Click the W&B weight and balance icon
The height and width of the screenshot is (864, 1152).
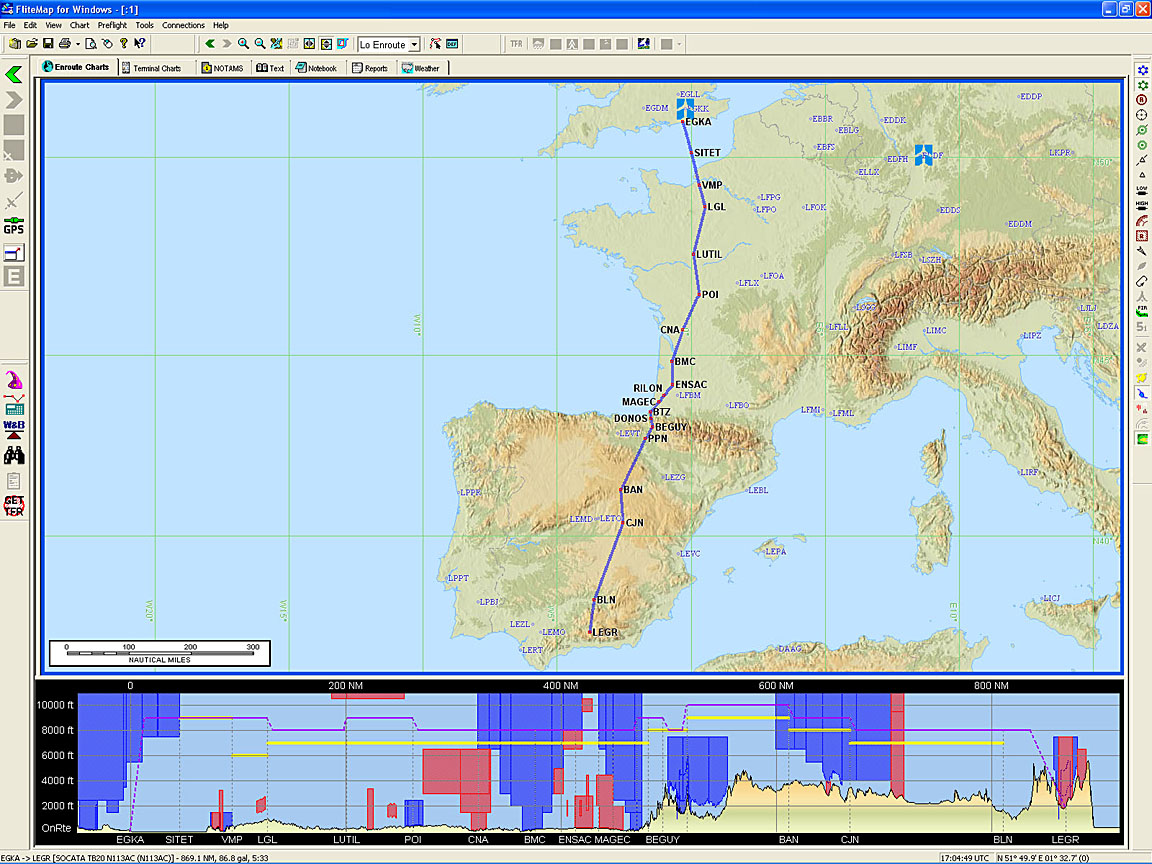pos(14,429)
